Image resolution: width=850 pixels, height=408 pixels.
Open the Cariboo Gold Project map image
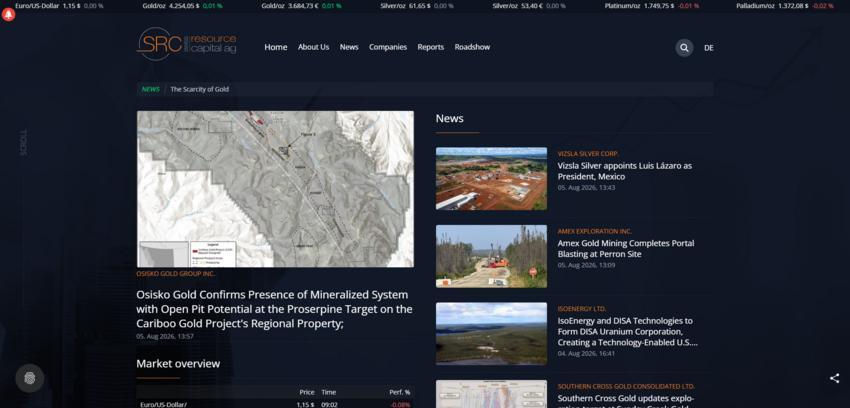(x=275, y=189)
